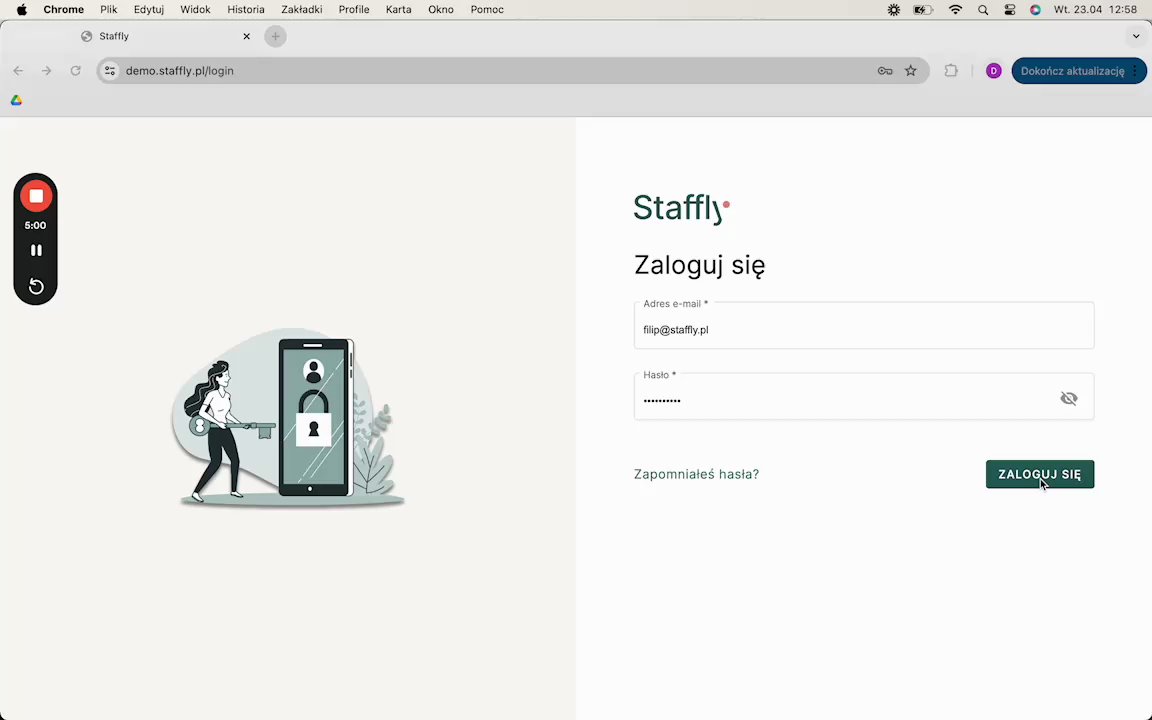Expand the tab search dropdown arrow

point(1136,36)
